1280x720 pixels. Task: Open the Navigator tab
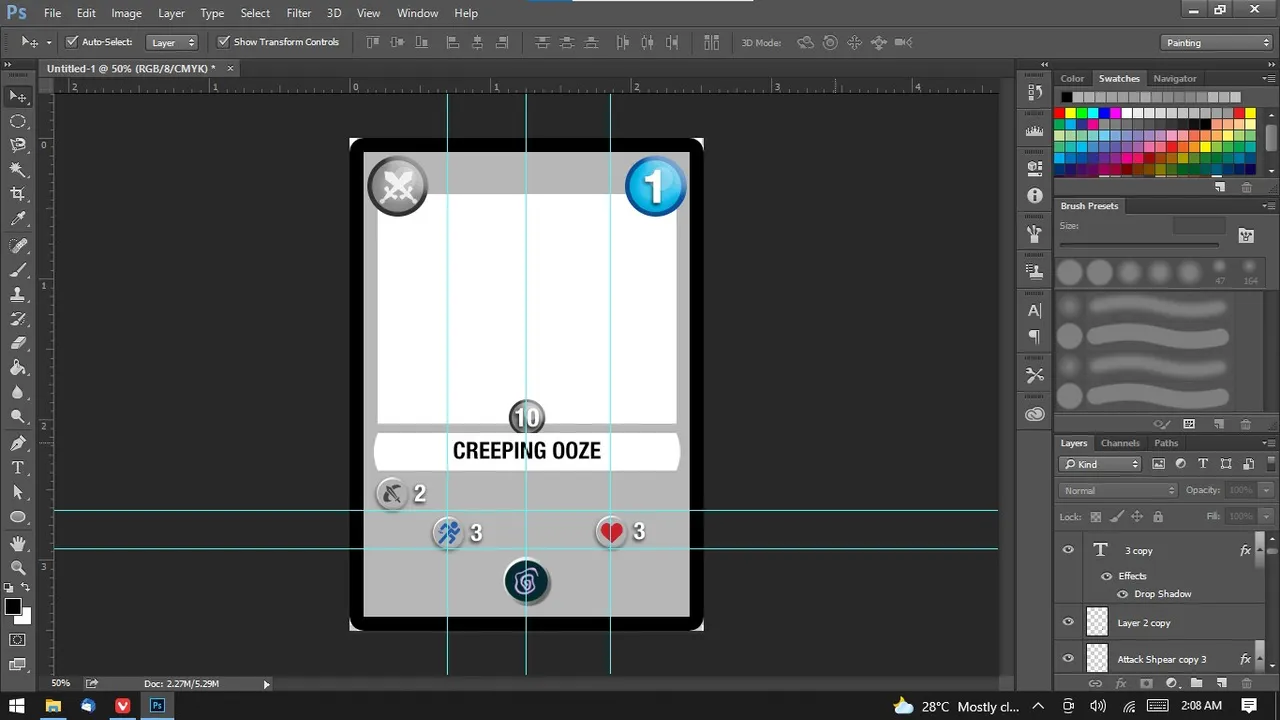pos(1174,78)
